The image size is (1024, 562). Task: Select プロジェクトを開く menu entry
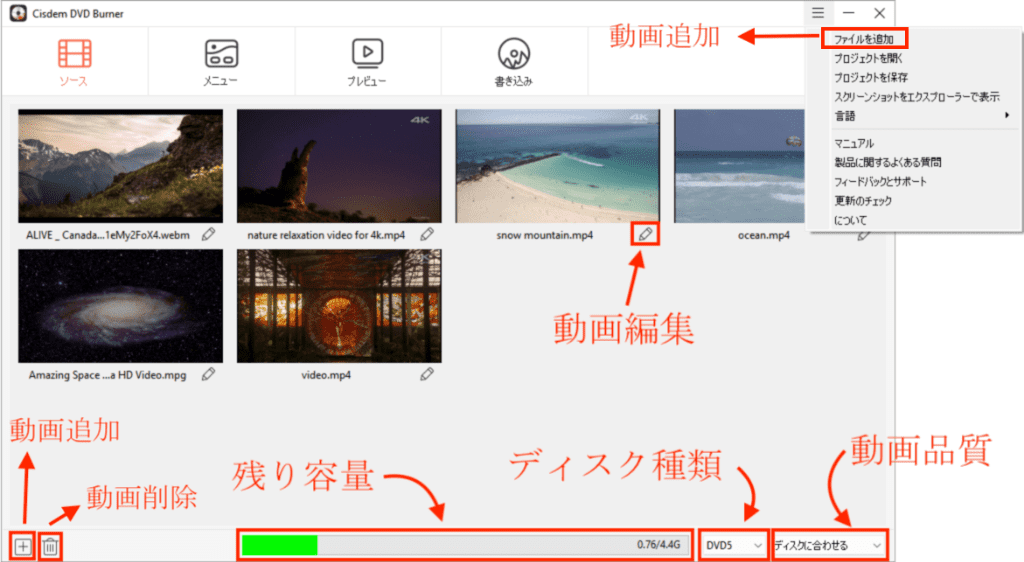(868, 58)
